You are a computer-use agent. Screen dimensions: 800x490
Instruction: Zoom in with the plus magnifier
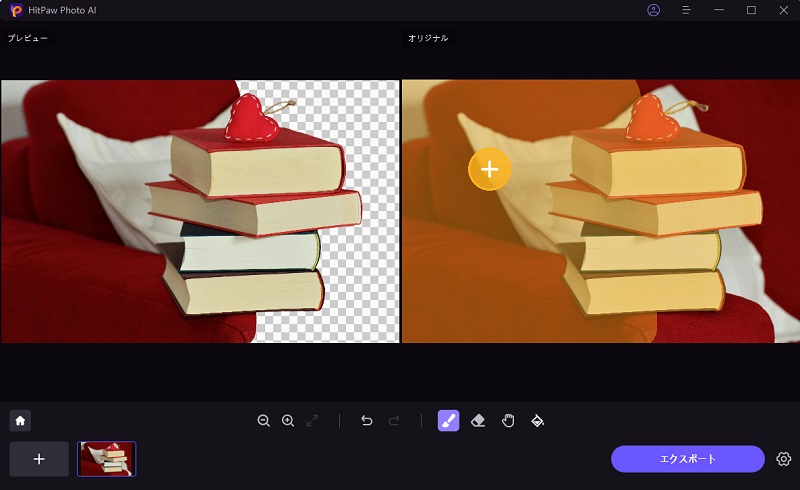288,421
